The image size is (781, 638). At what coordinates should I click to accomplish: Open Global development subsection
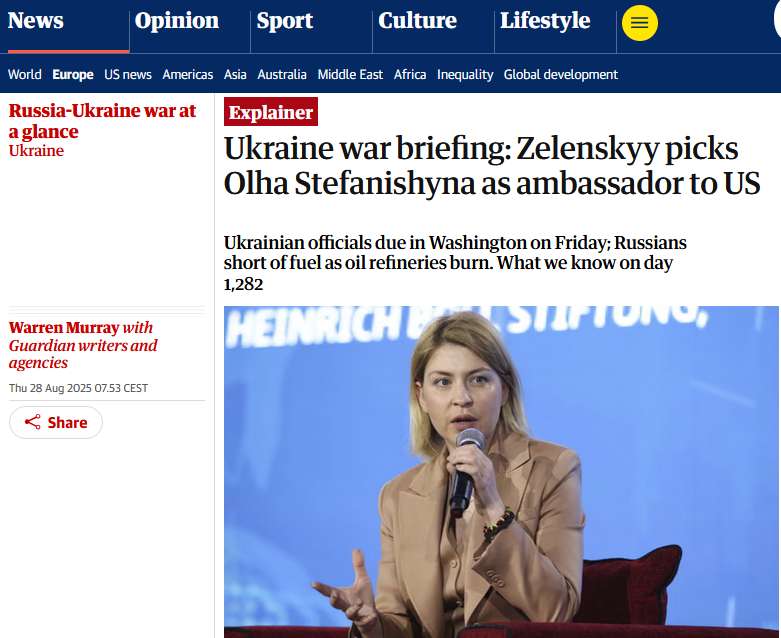561,74
